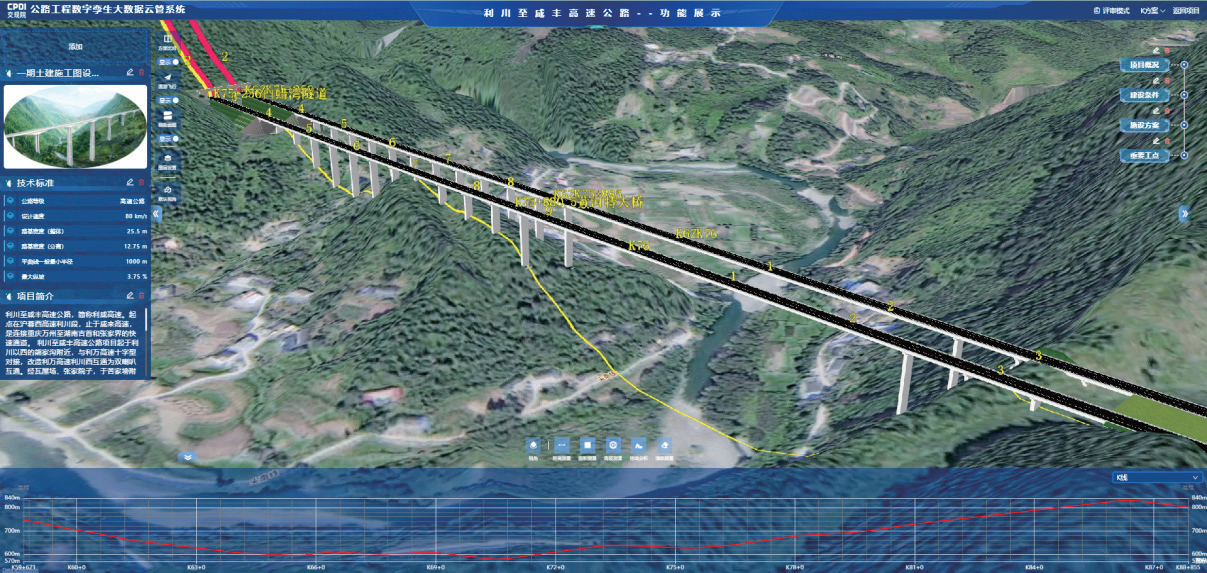Toggle the third 显示 switch above layer management
The height and width of the screenshot is (573, 1207).
tap(168, 139)
